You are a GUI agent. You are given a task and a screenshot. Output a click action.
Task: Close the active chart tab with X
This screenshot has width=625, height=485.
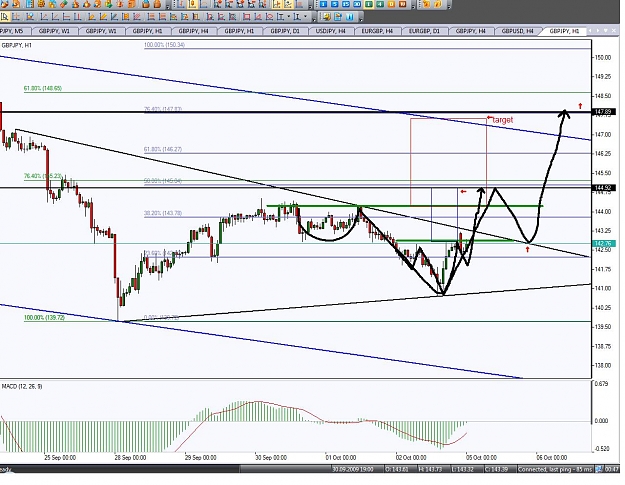[614, 31]
